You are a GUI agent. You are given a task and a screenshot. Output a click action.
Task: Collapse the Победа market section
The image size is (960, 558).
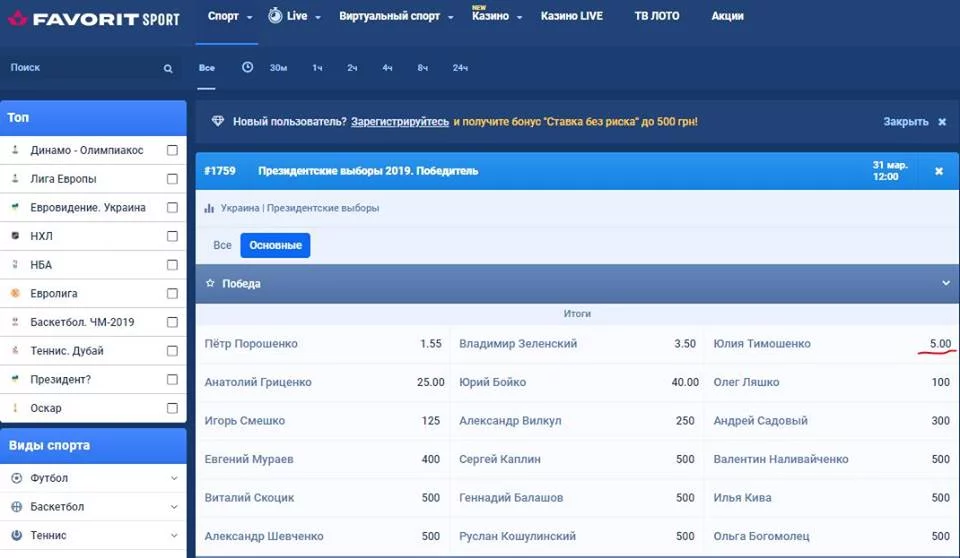tap(945, 284)
